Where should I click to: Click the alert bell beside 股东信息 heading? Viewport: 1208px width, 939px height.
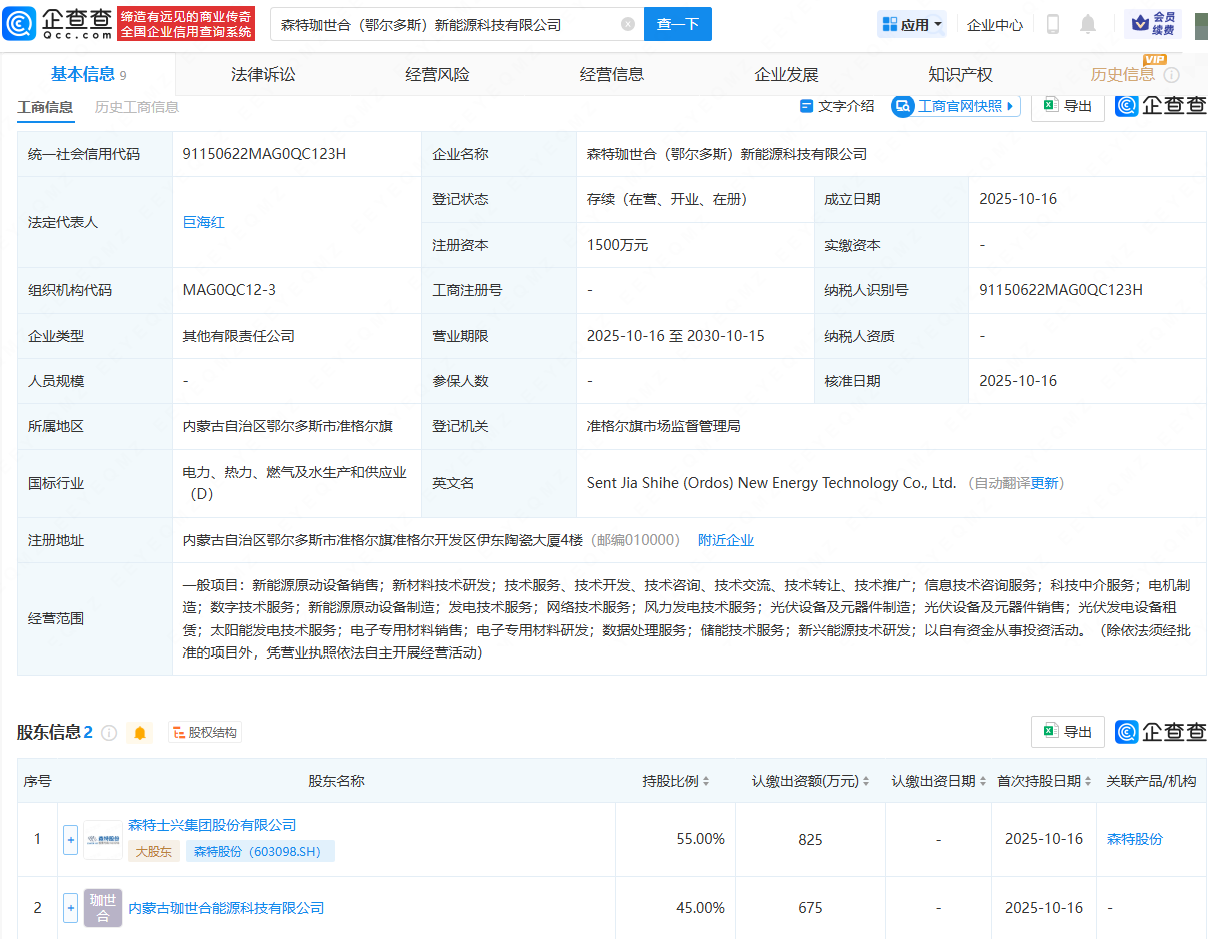[139, 732]
